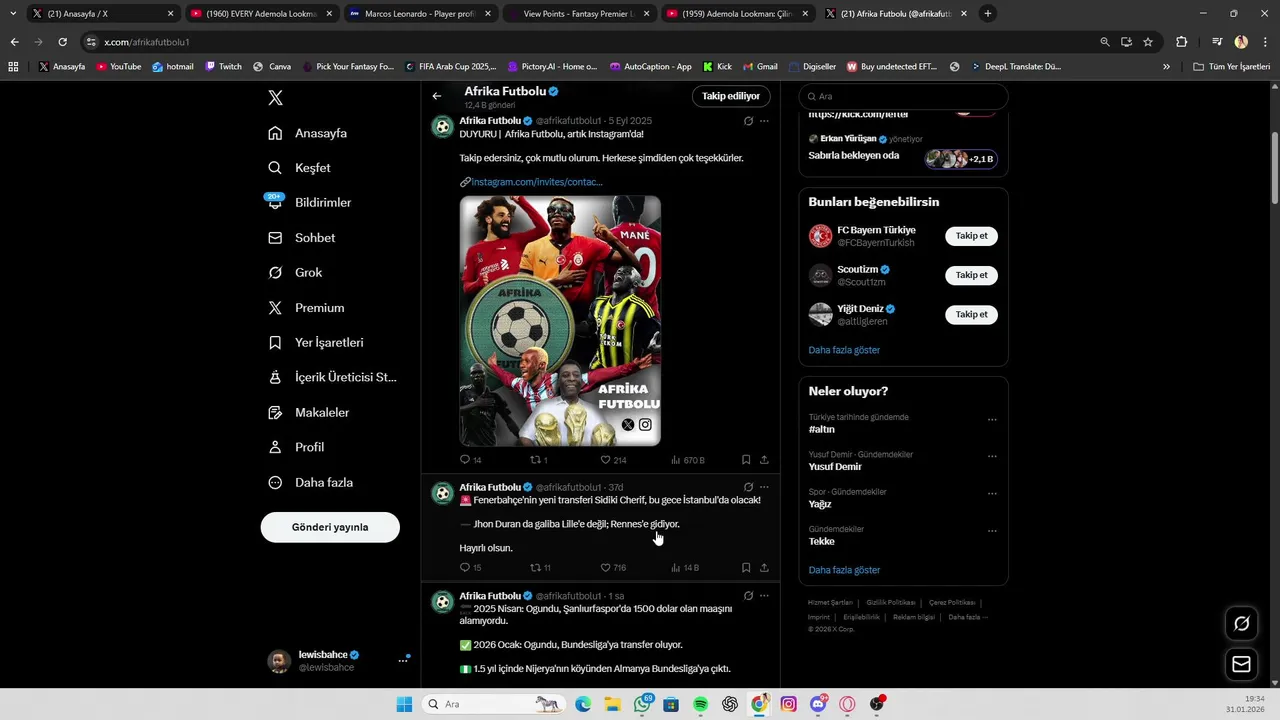The image size is (1280, 720).
Task: Open Twitch bookmark in bookmarks bar
Action: [x=224, y=66]
